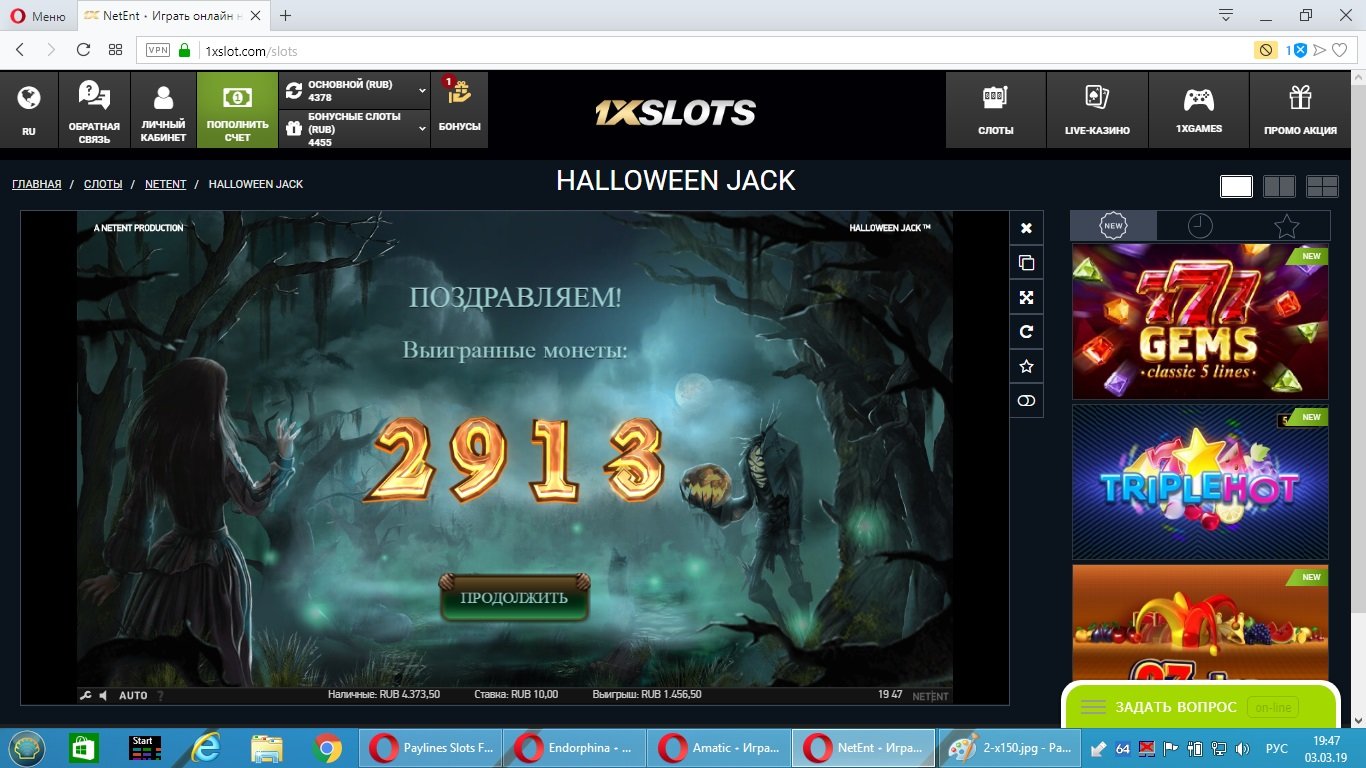Expand the Основной (RUB) account dropdown

(x=422, y=91)
